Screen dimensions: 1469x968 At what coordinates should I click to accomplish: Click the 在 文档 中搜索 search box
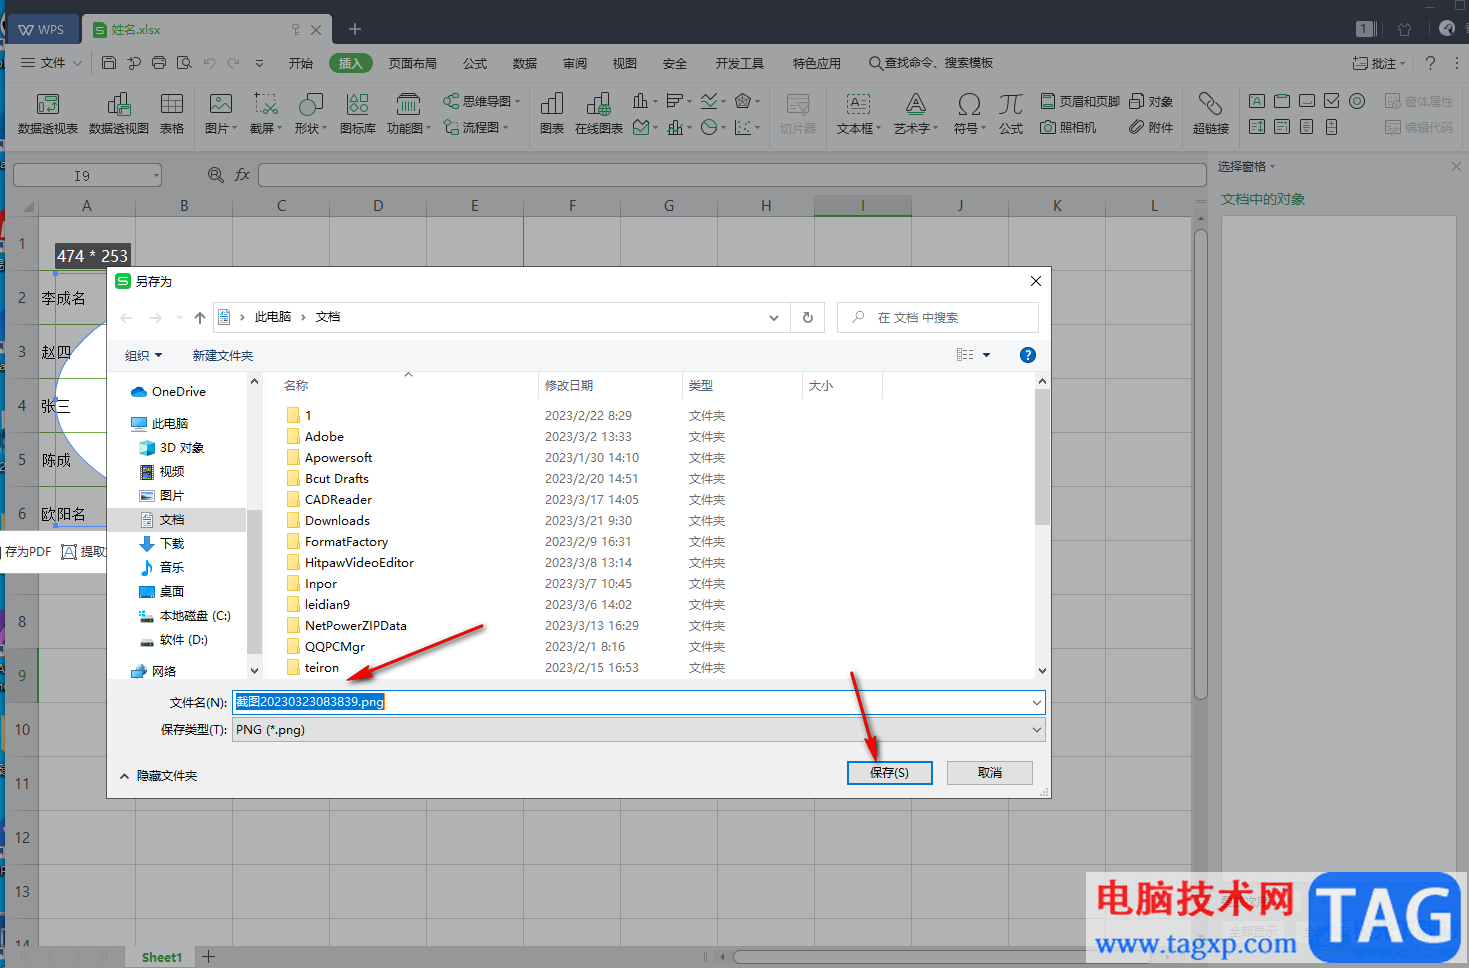(x=938, y=317)
